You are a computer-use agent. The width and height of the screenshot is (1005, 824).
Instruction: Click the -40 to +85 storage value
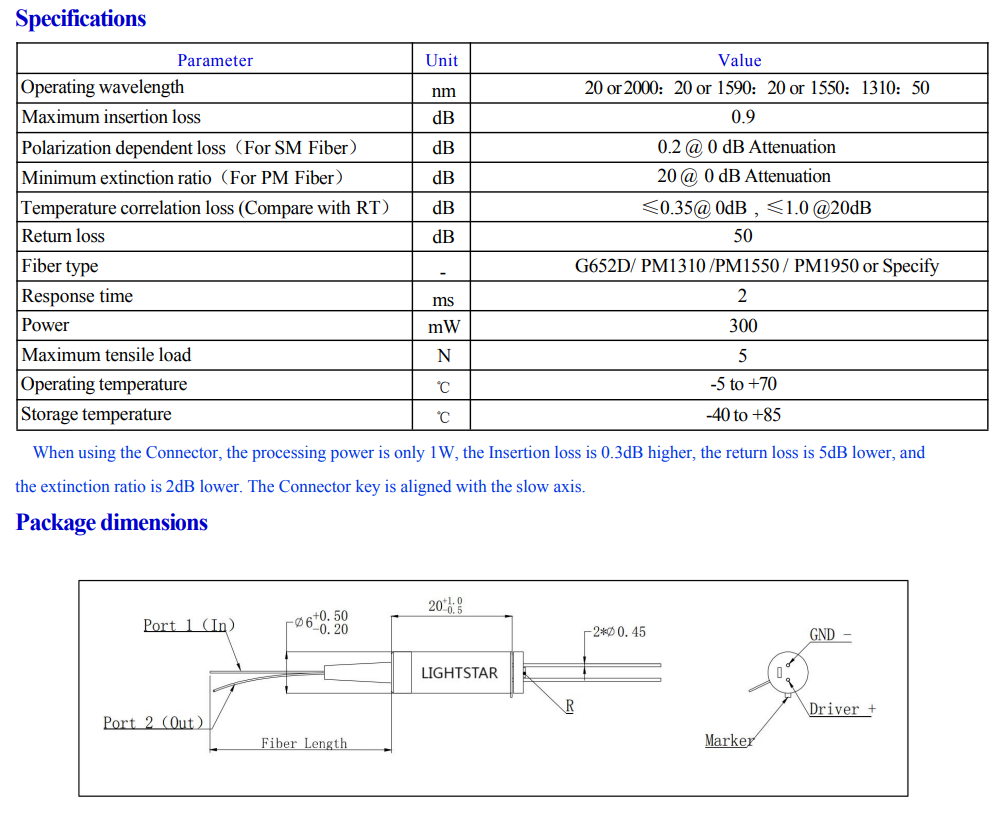pyautogui.click(x=741, y=415)
